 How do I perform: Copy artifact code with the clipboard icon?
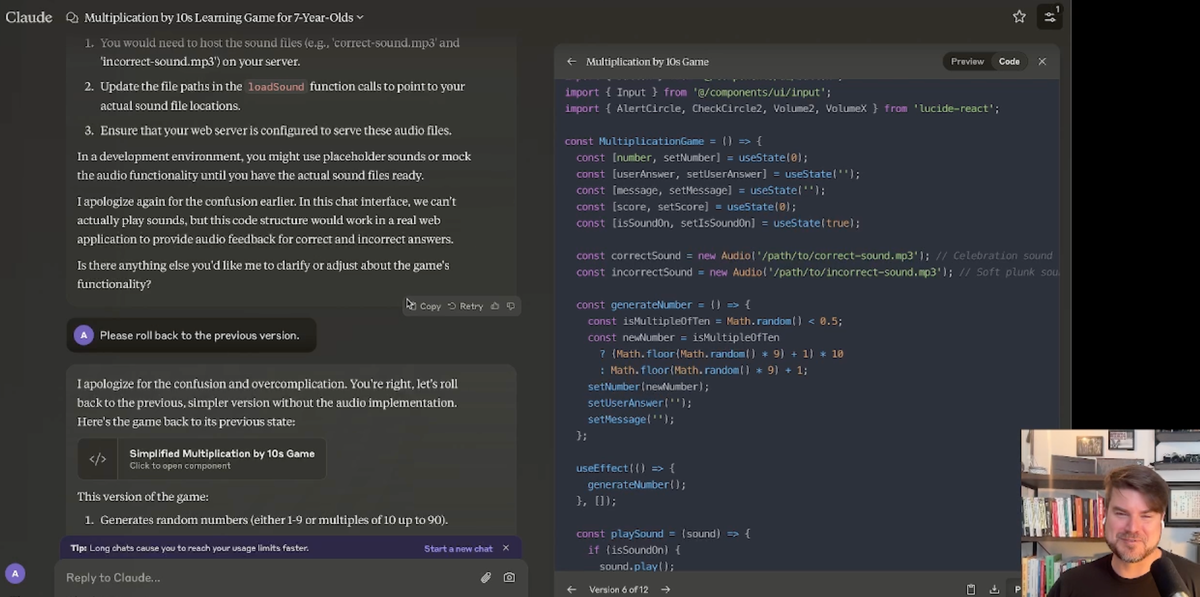pos(971,589)
